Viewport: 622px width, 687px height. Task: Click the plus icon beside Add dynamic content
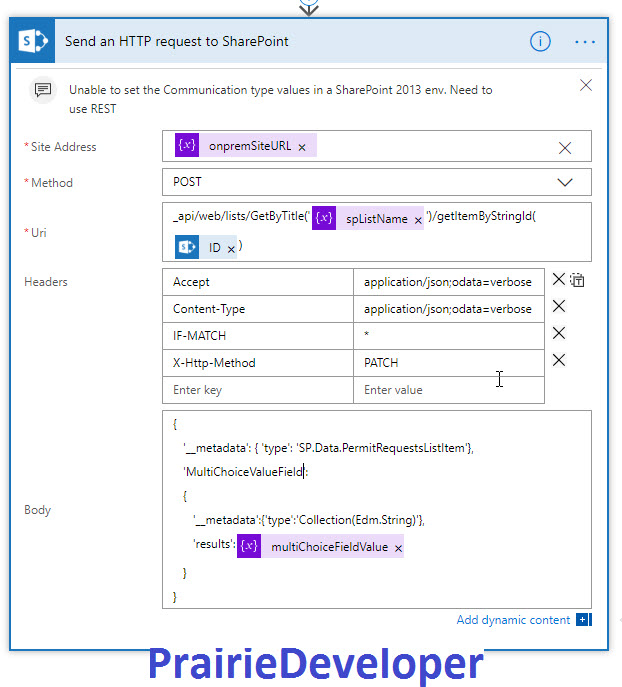[x=583, y=620]
